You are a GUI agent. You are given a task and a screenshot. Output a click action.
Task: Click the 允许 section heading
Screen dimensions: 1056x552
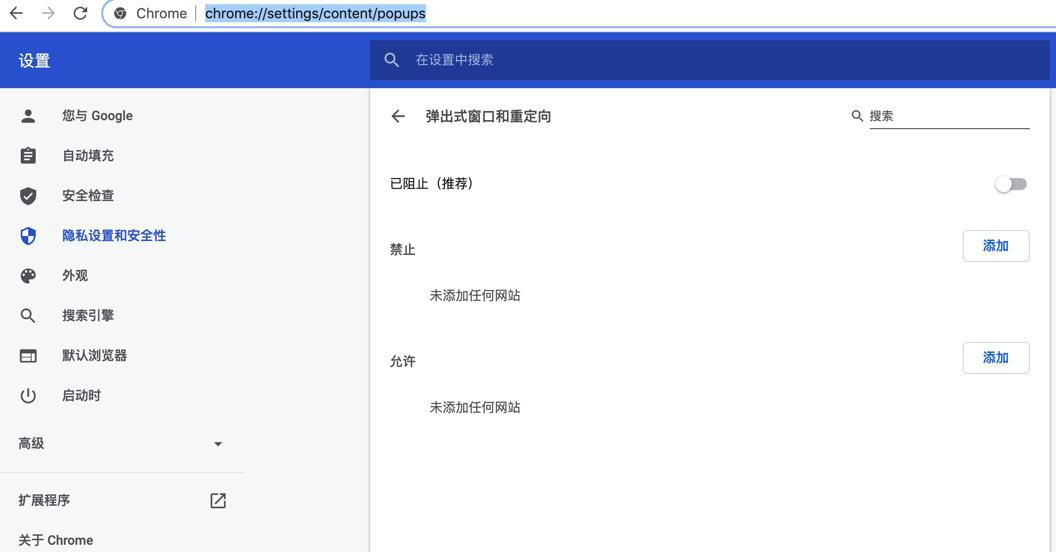tap(403, 361)
